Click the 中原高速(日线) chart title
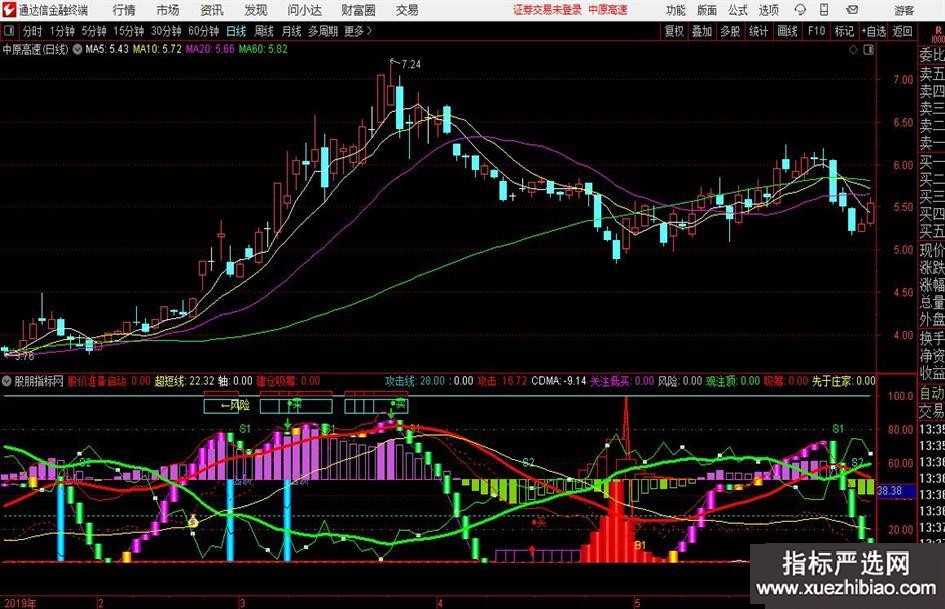This screenshot has width=945, height=609. click(36, 49)
